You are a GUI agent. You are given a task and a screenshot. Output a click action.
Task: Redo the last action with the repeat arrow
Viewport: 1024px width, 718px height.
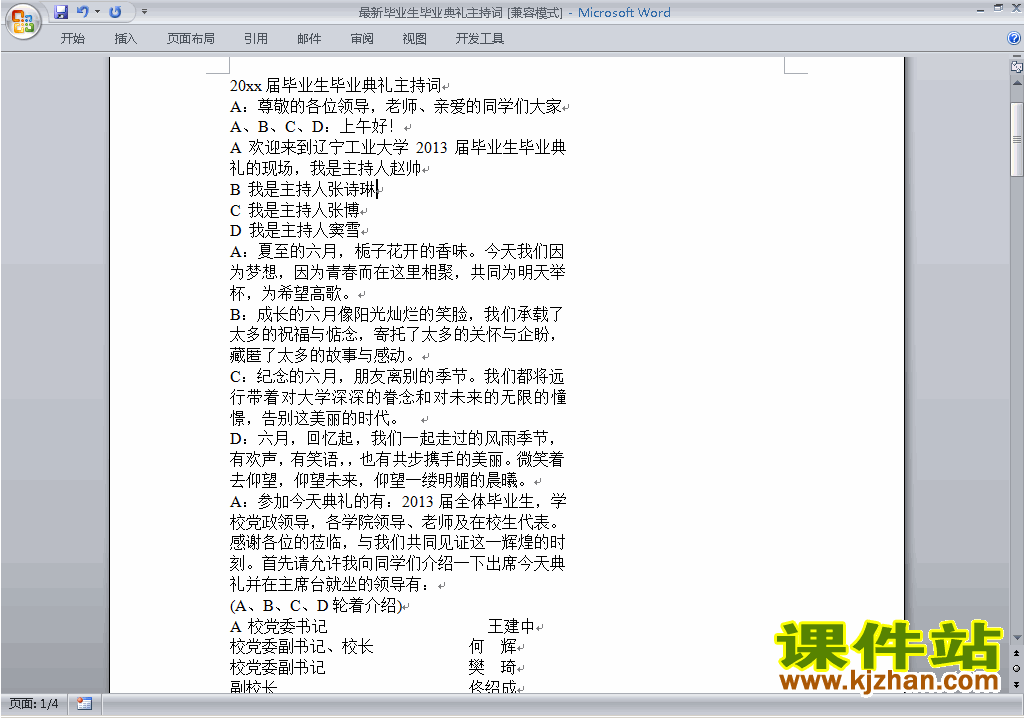point(115,12)
